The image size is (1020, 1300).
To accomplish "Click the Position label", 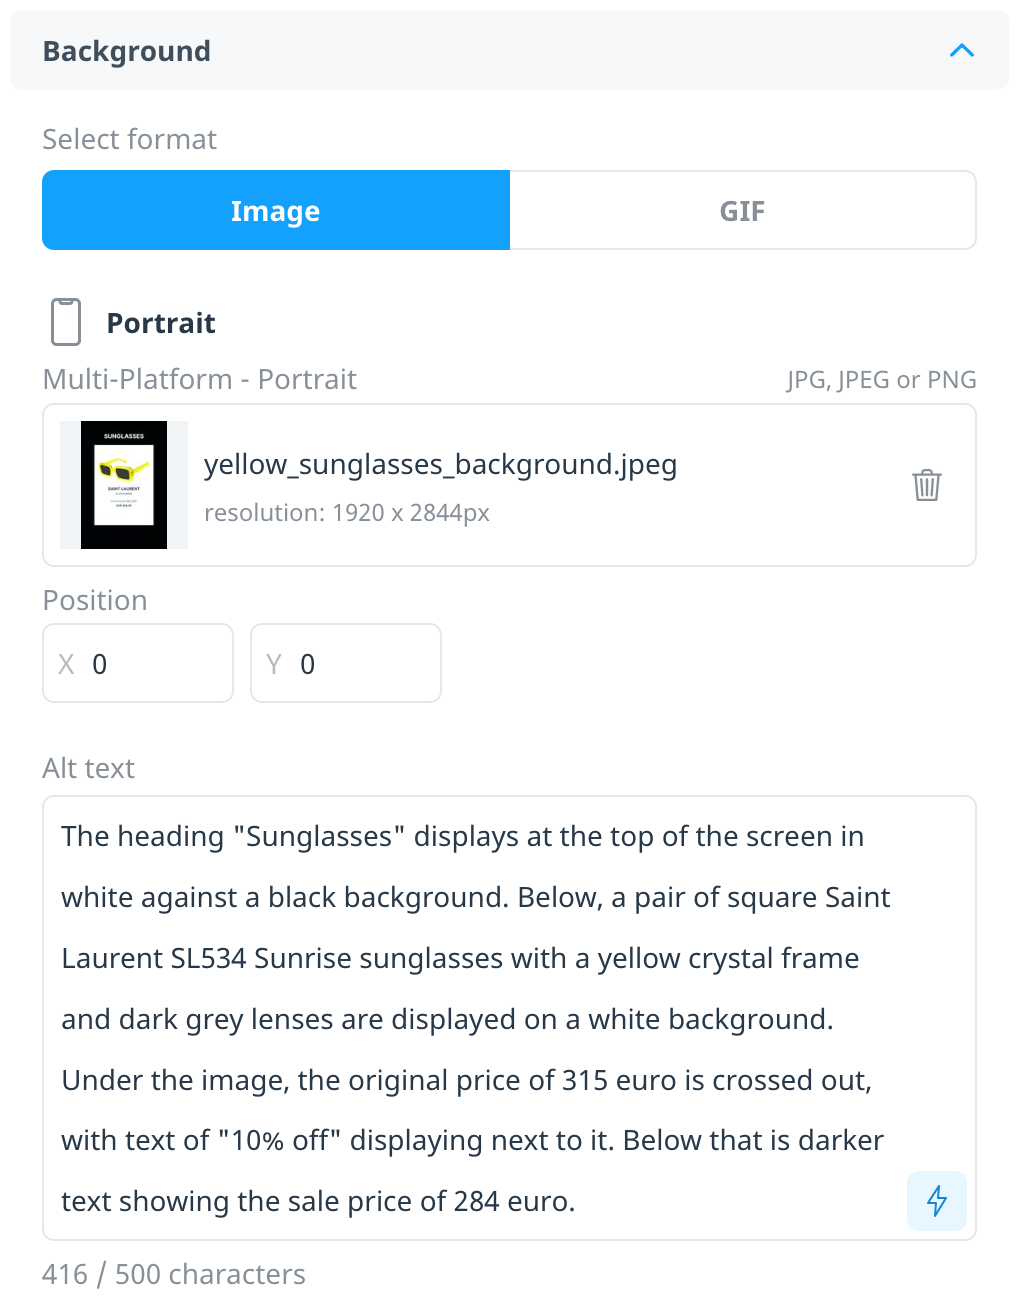I will tap(95, 600).
